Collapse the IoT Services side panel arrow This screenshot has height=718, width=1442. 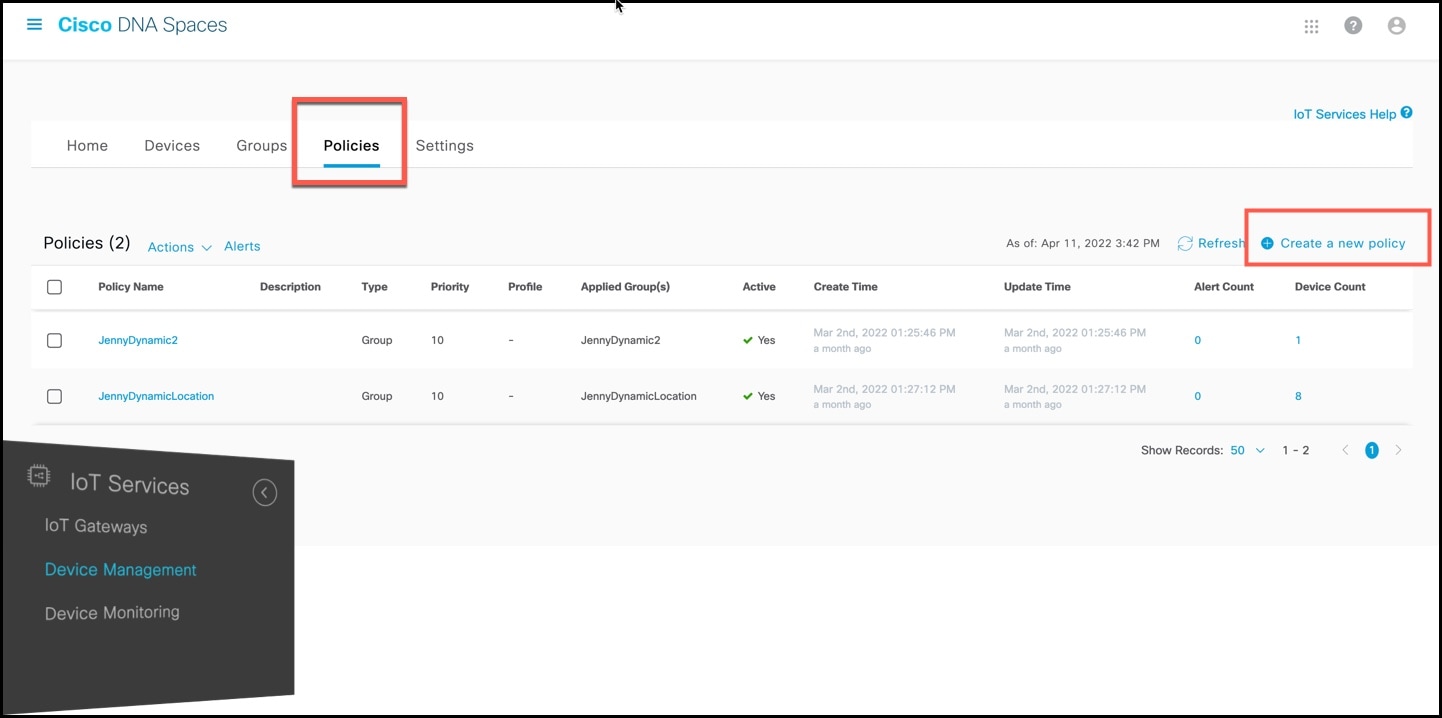click(265, 492)
